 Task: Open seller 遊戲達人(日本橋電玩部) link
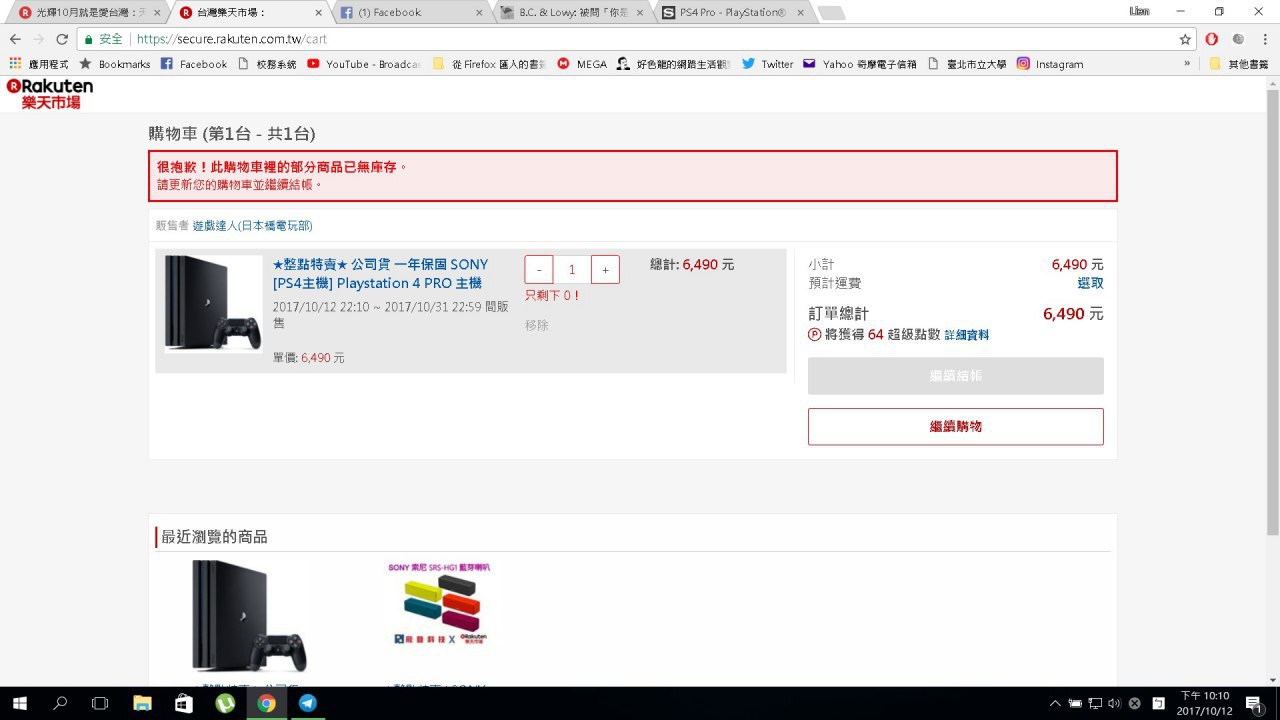[252, 226]
